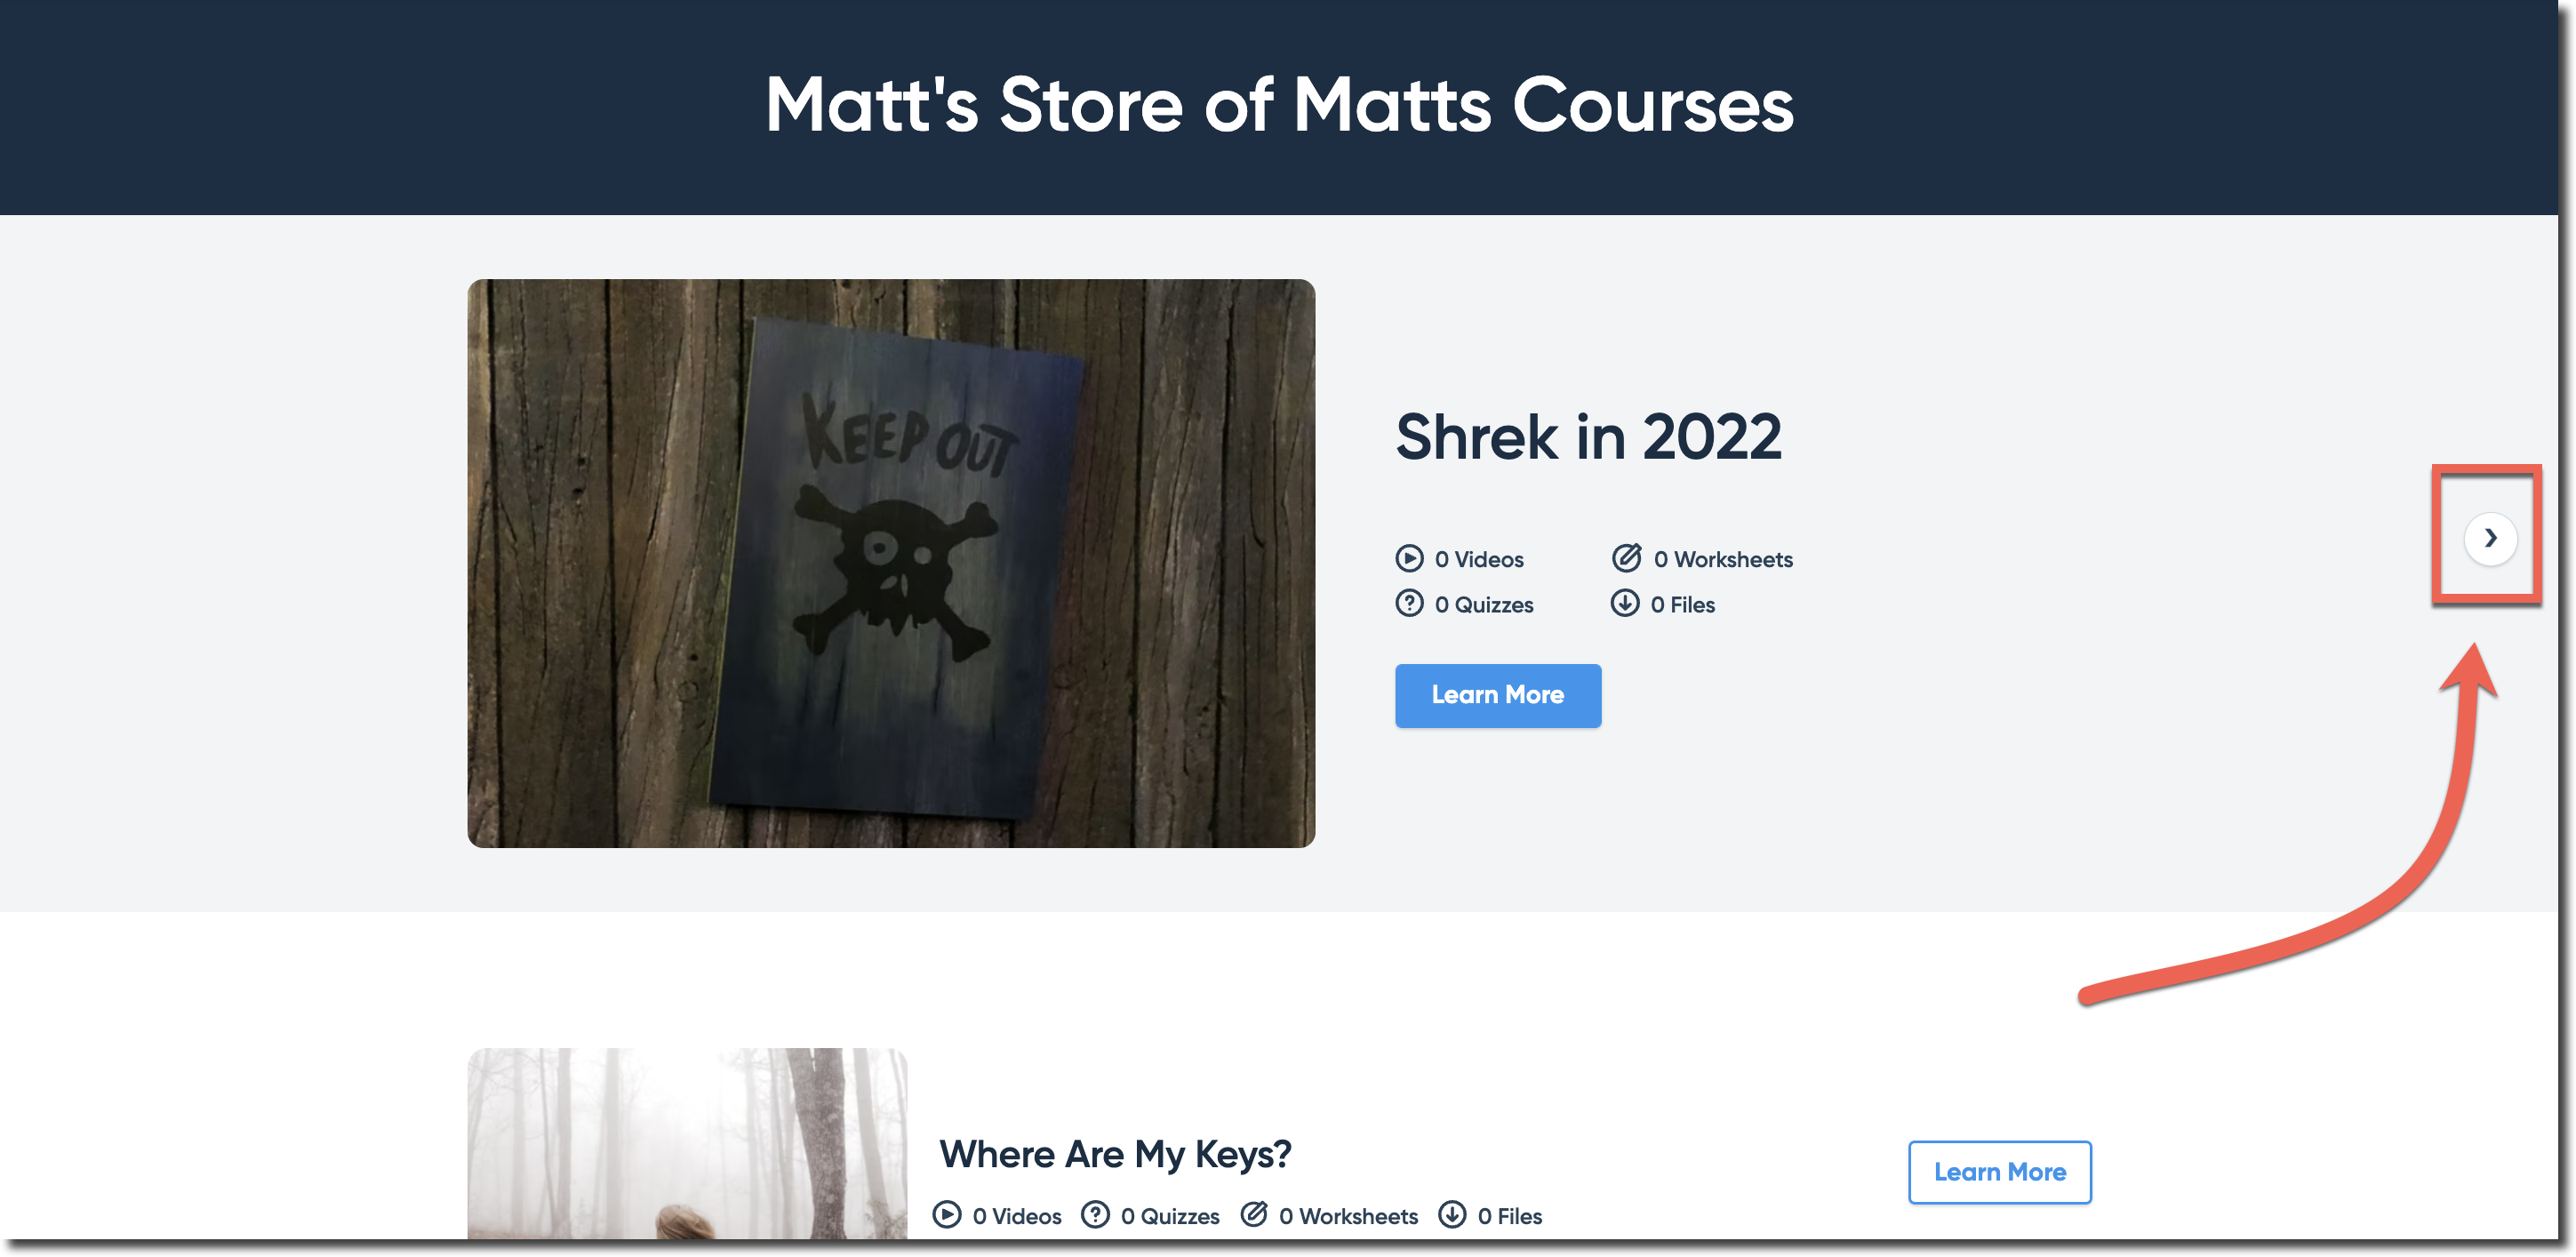Image resolution: width=2576 pixels, height=1257 pixels.
Task: Open the blue Learn More button for Shrek in 2022
Action: pyautogui.click(x=1497, y=695)
